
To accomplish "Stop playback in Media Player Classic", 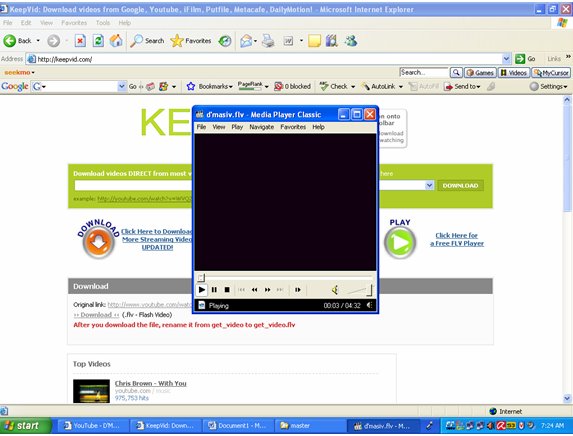I will pyautogui.click(x=227, y=290).
